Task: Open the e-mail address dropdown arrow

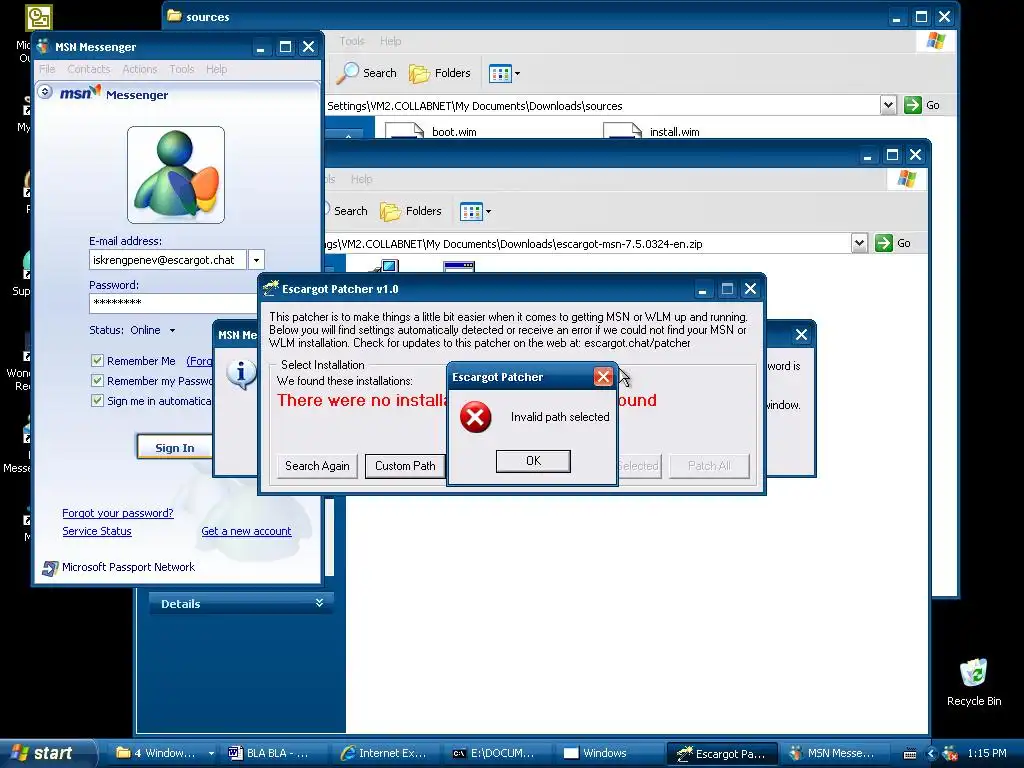Action: click(x=256, y=260)
